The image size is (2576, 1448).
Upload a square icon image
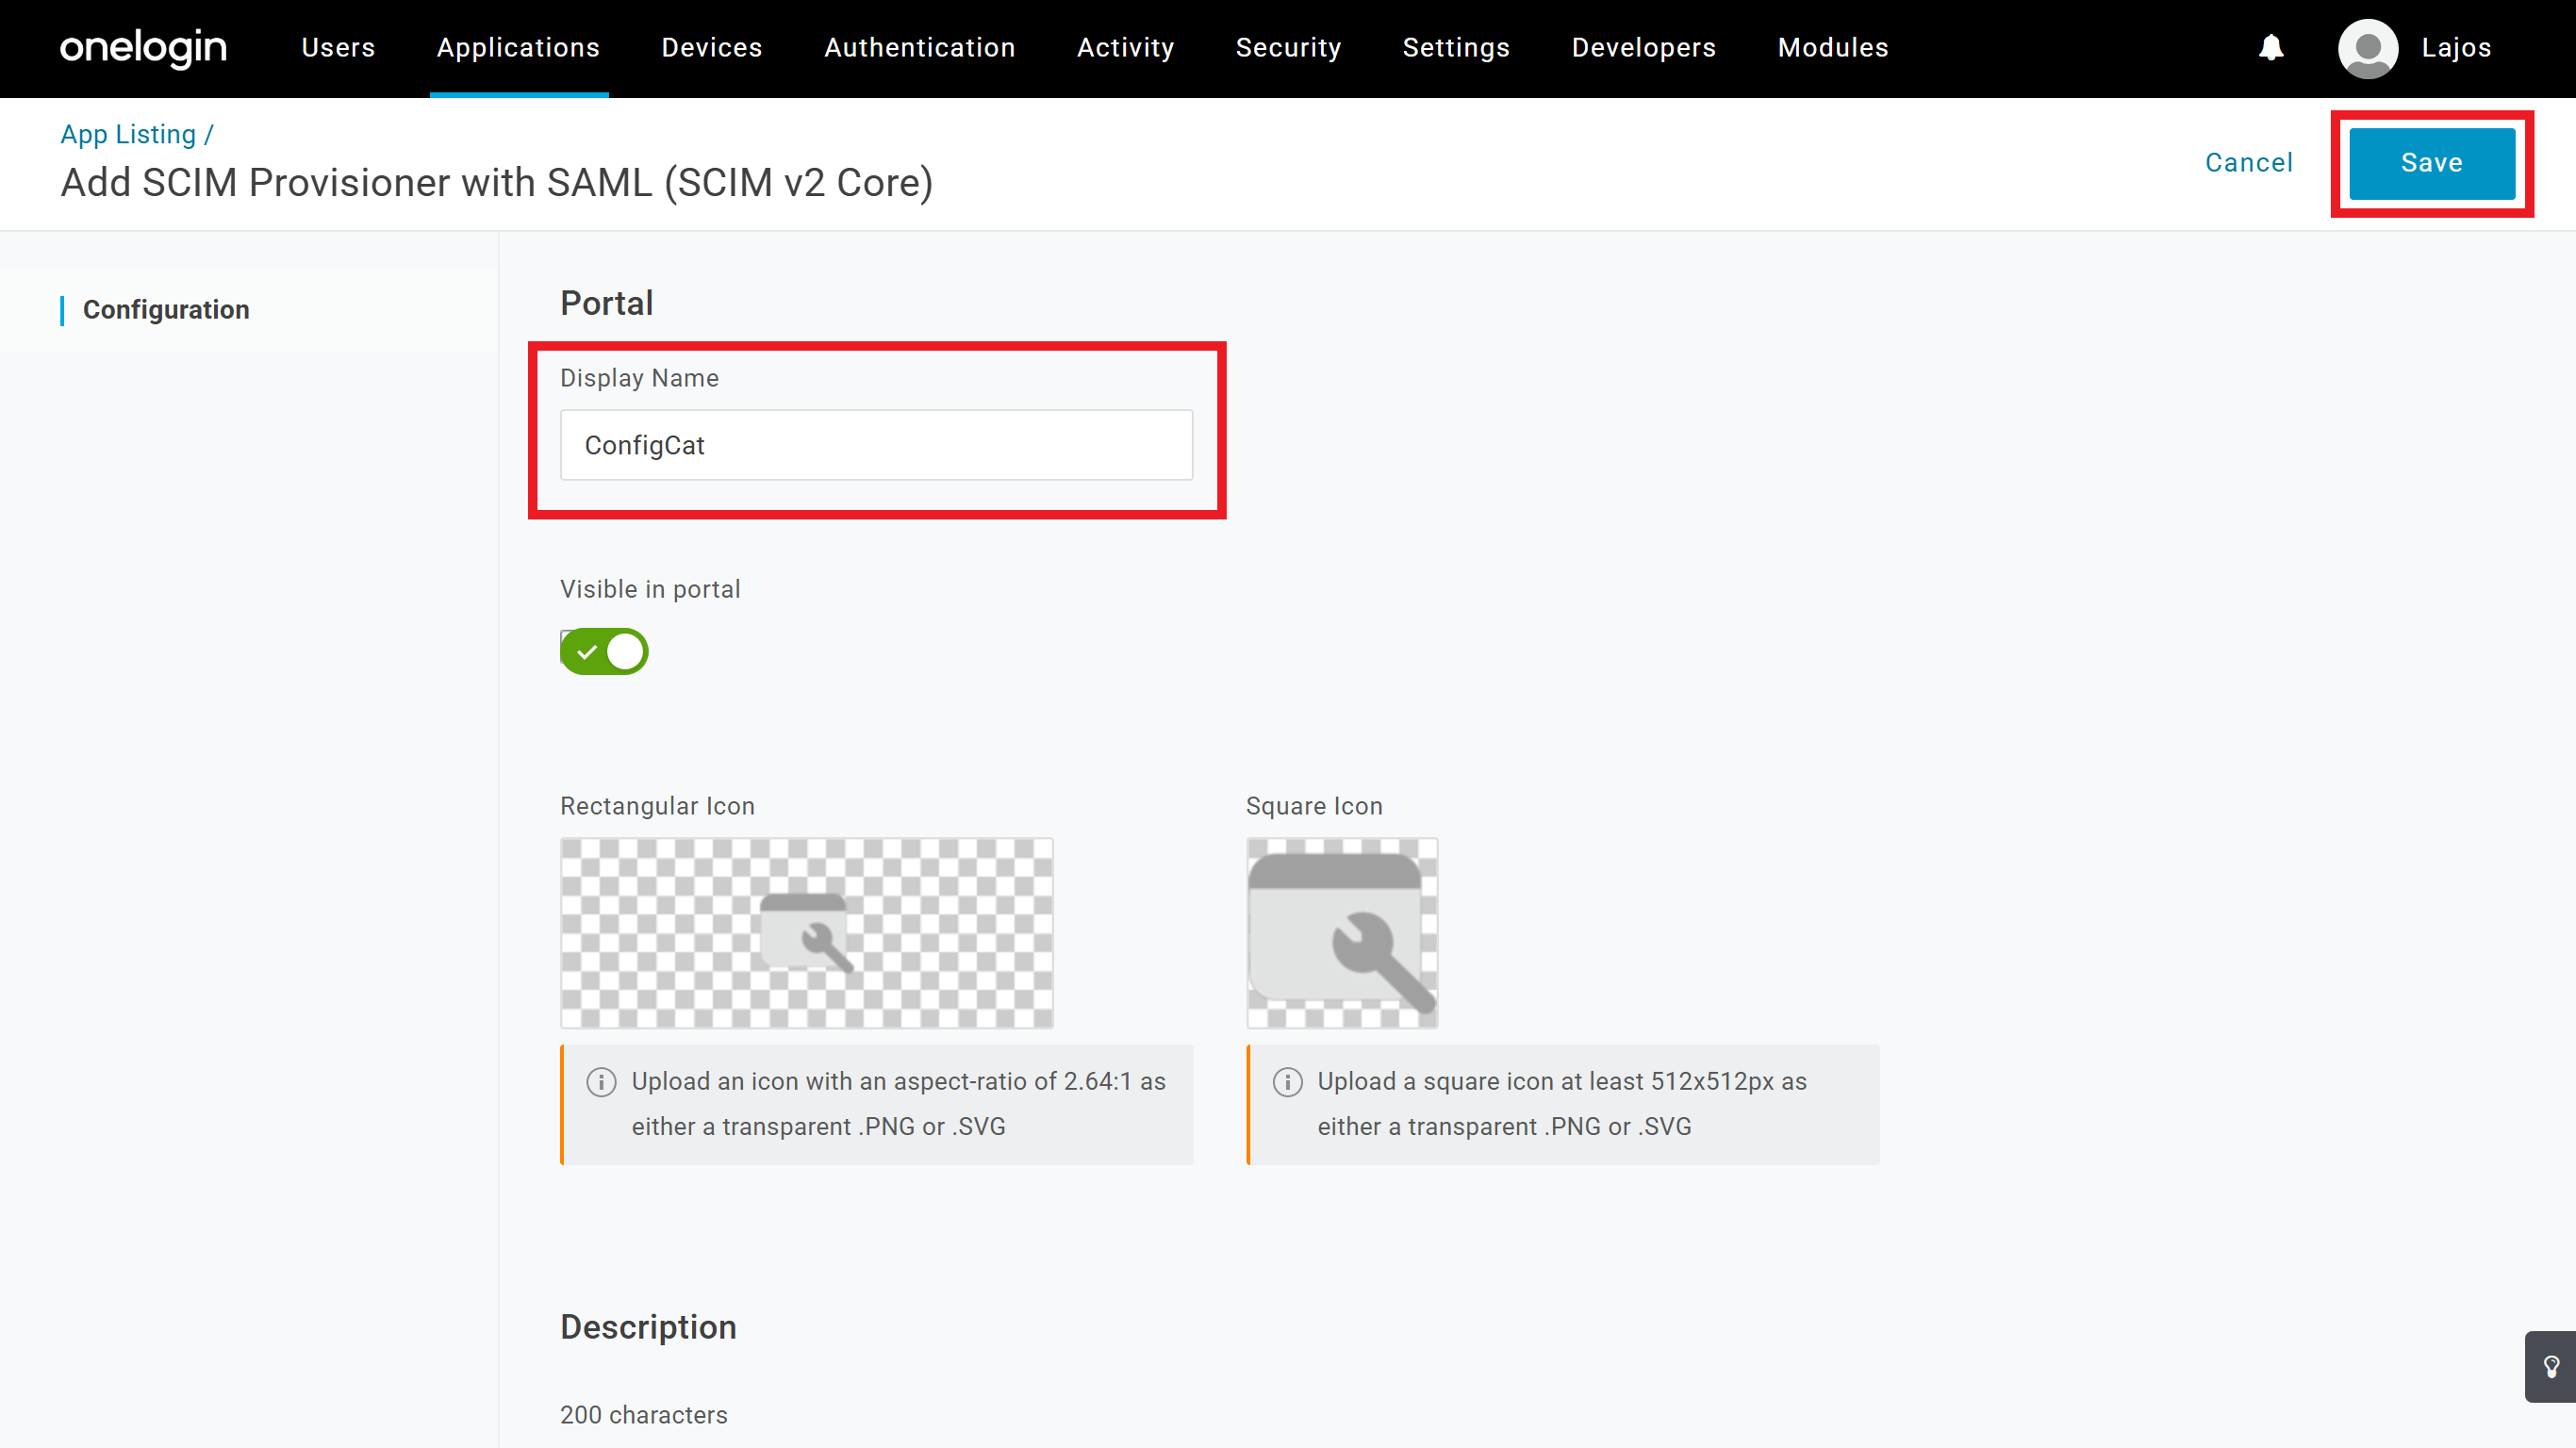pyautogui.click(x=1341, y=932)
